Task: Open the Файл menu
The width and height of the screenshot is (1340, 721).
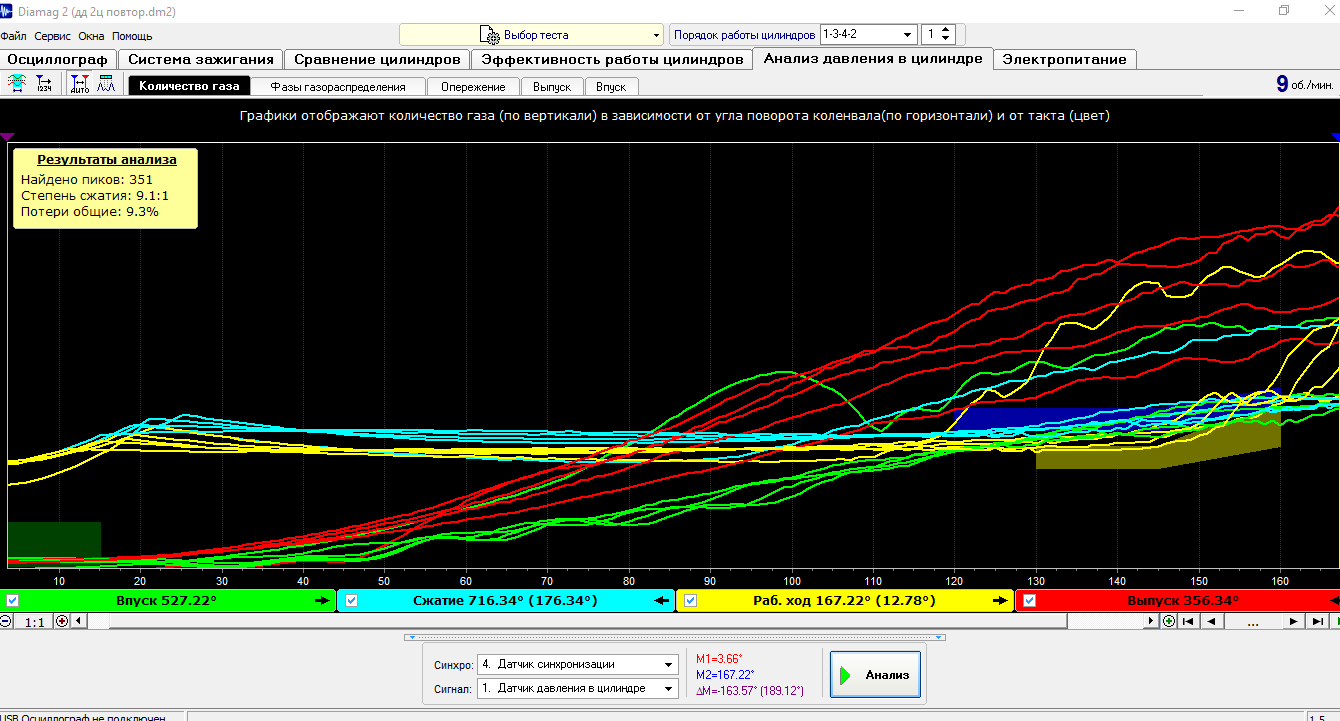Action: (x=14, y=35)
